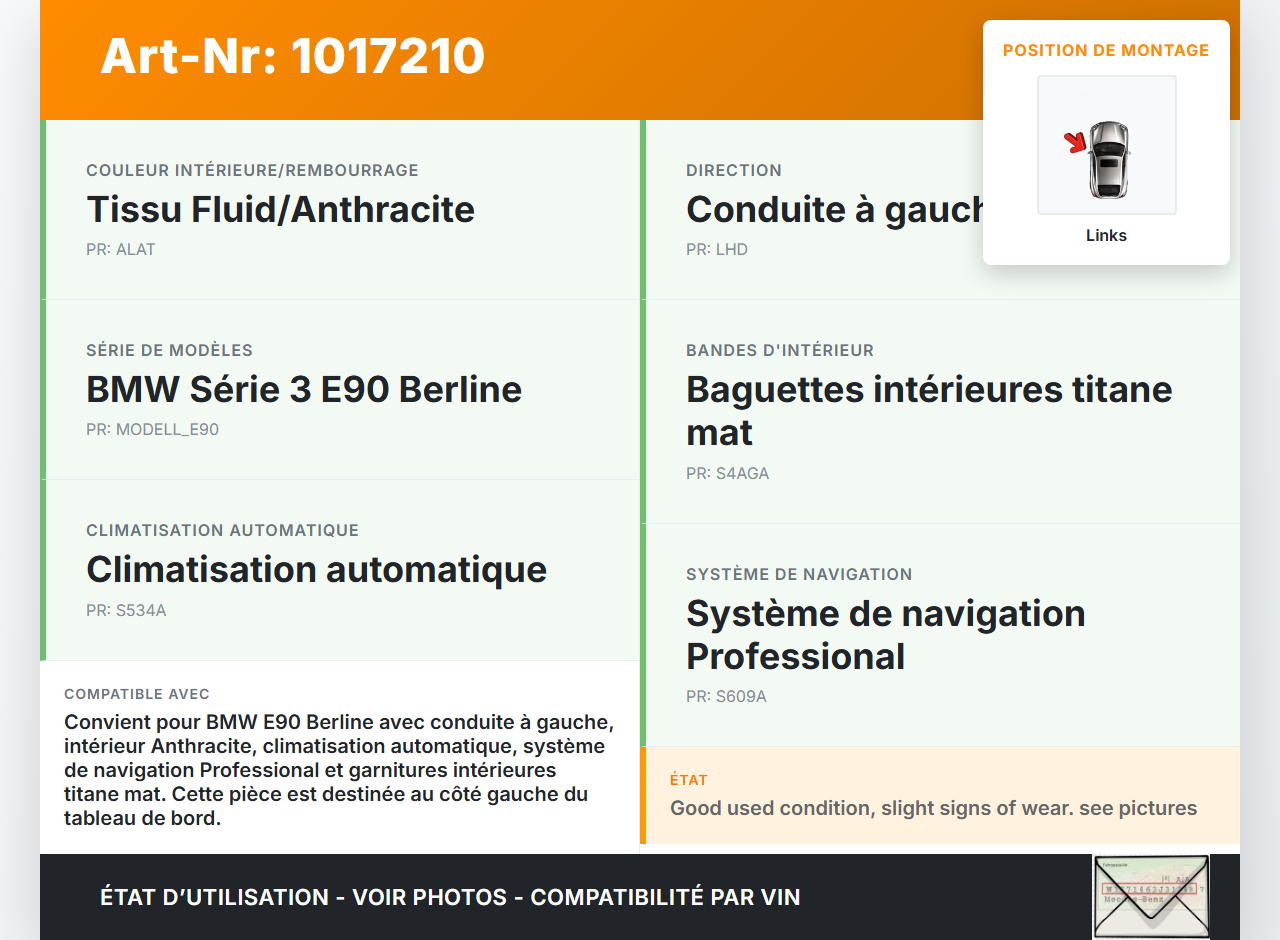Click the Links caption under the car
The height and width of the screenshot is (940, 1280).
point(1106,236)
